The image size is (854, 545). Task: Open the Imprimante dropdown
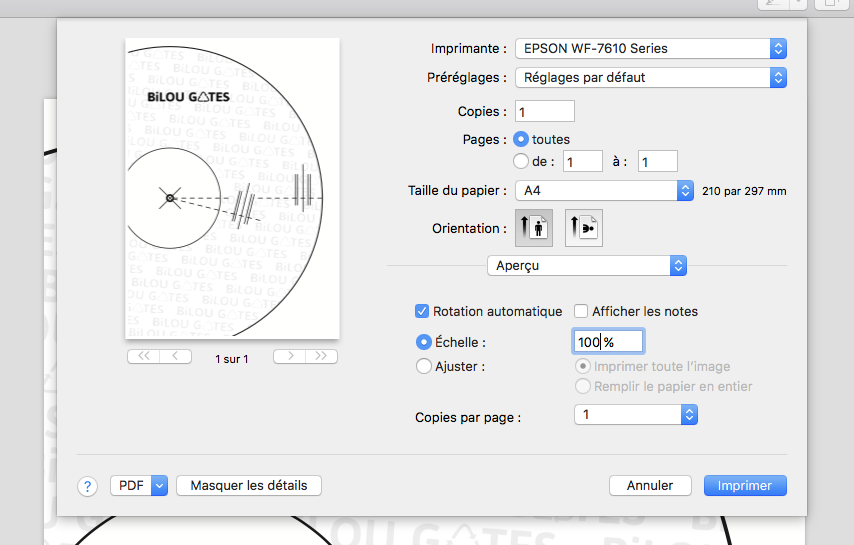pos(650,48)
